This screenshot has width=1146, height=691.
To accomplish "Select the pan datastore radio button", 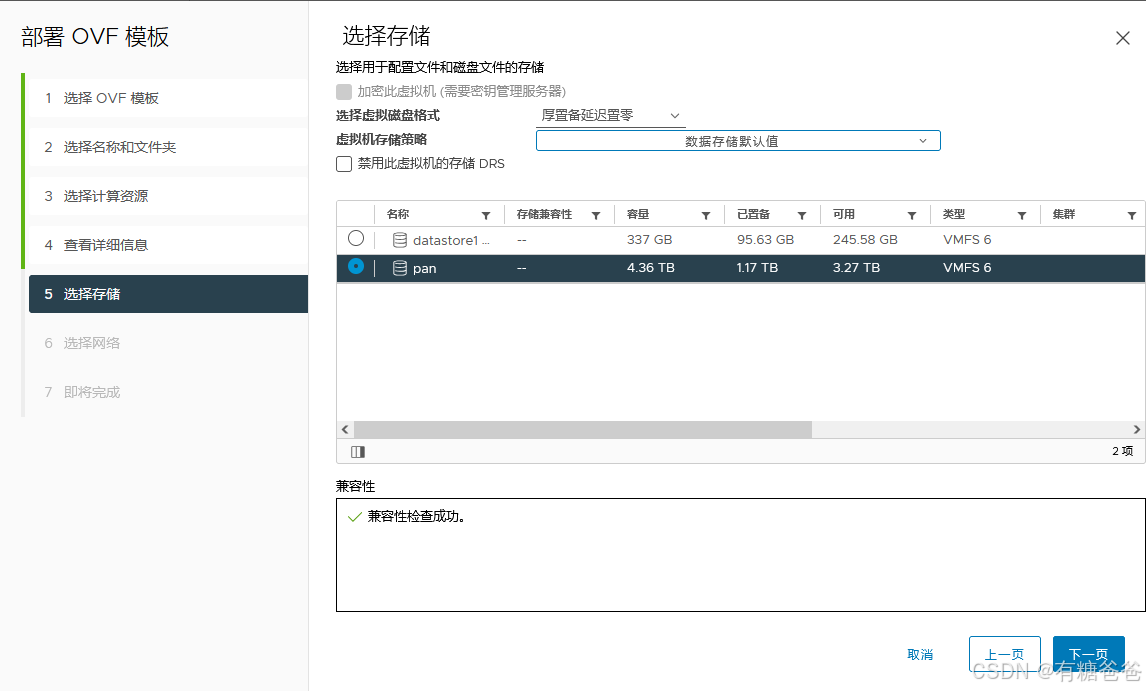I will pos(356,266).
